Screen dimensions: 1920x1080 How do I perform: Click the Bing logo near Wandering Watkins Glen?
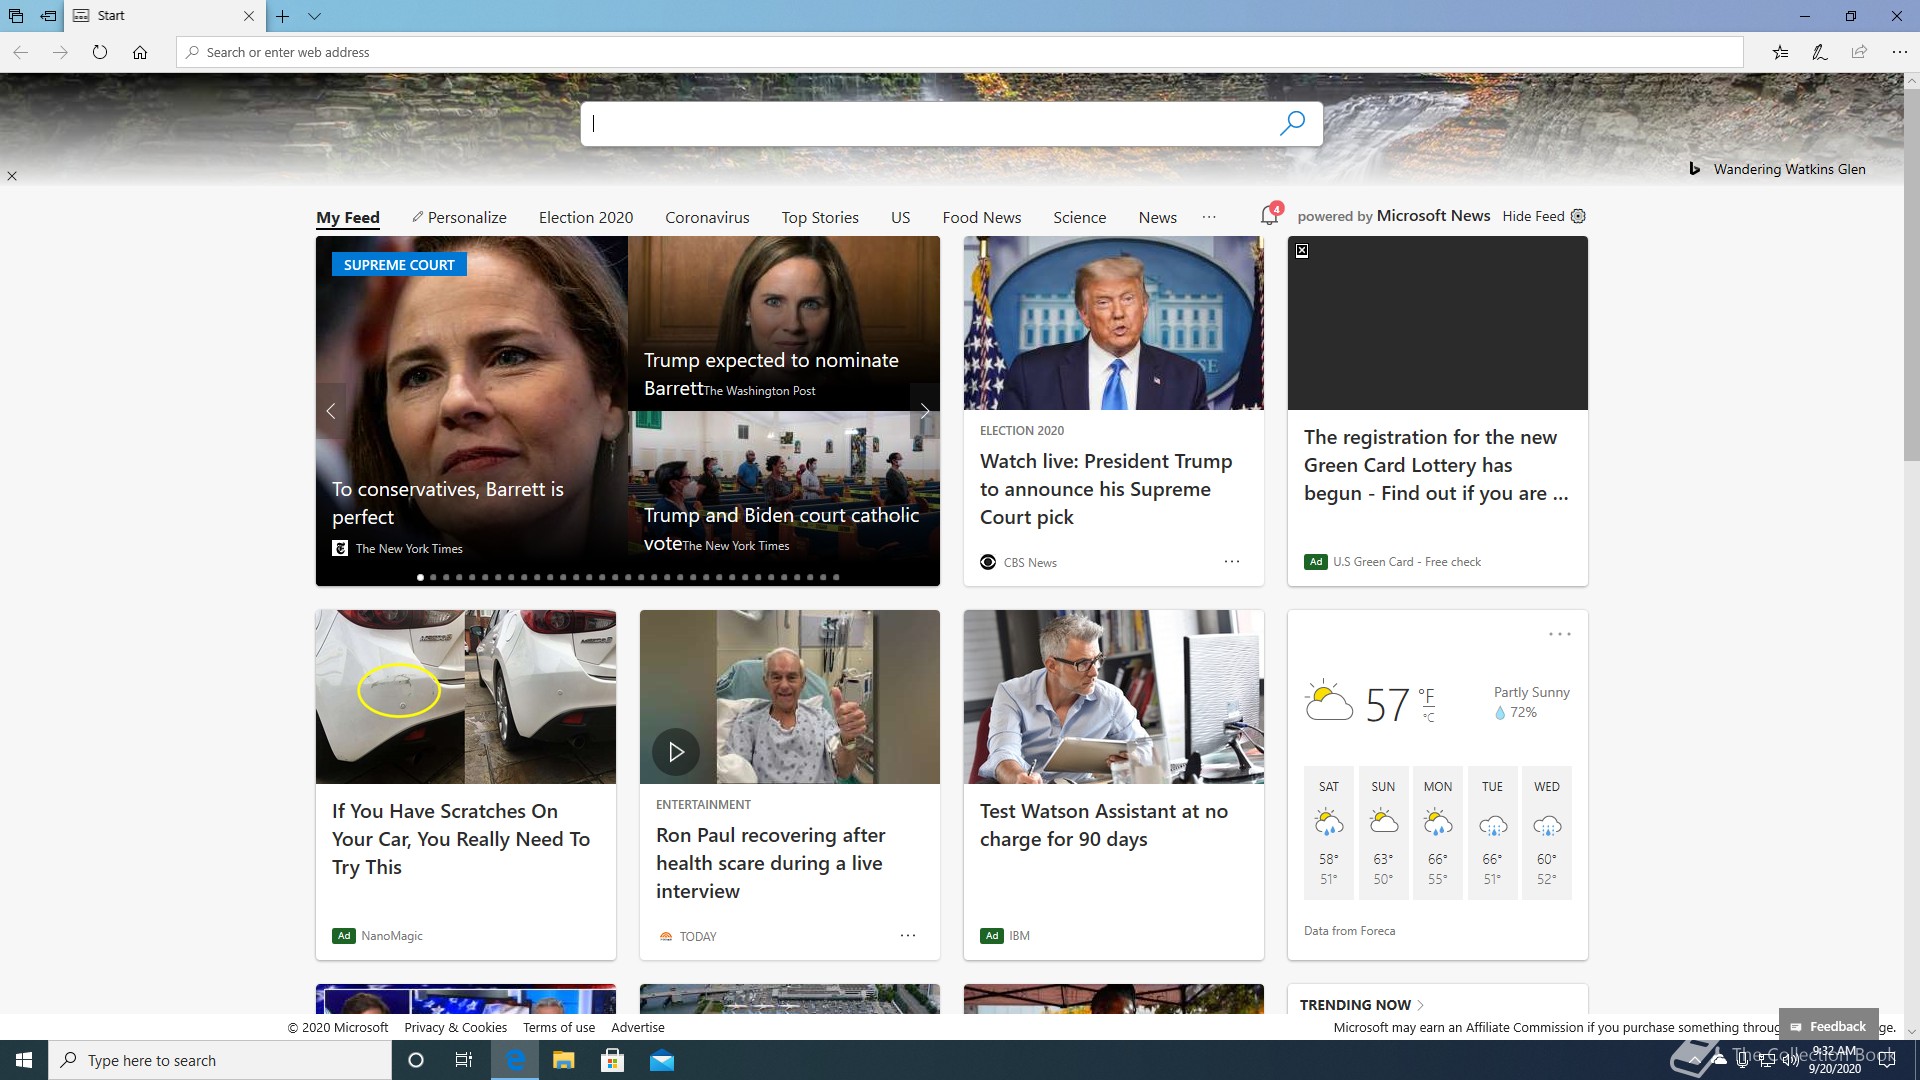(1694, 169)
